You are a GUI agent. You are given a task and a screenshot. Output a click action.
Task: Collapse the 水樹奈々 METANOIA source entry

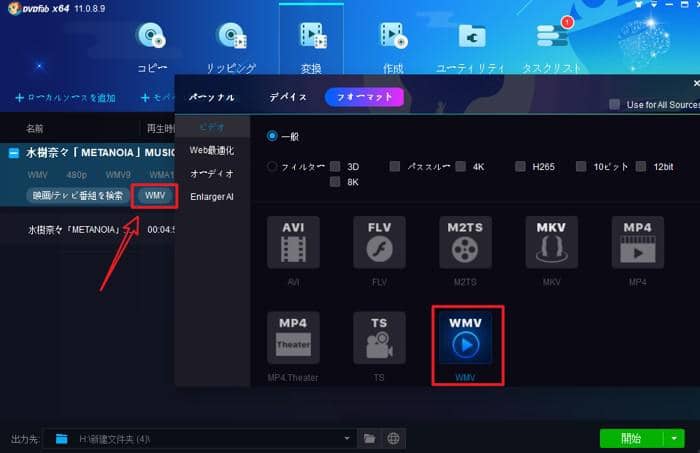tap(14, 153)
